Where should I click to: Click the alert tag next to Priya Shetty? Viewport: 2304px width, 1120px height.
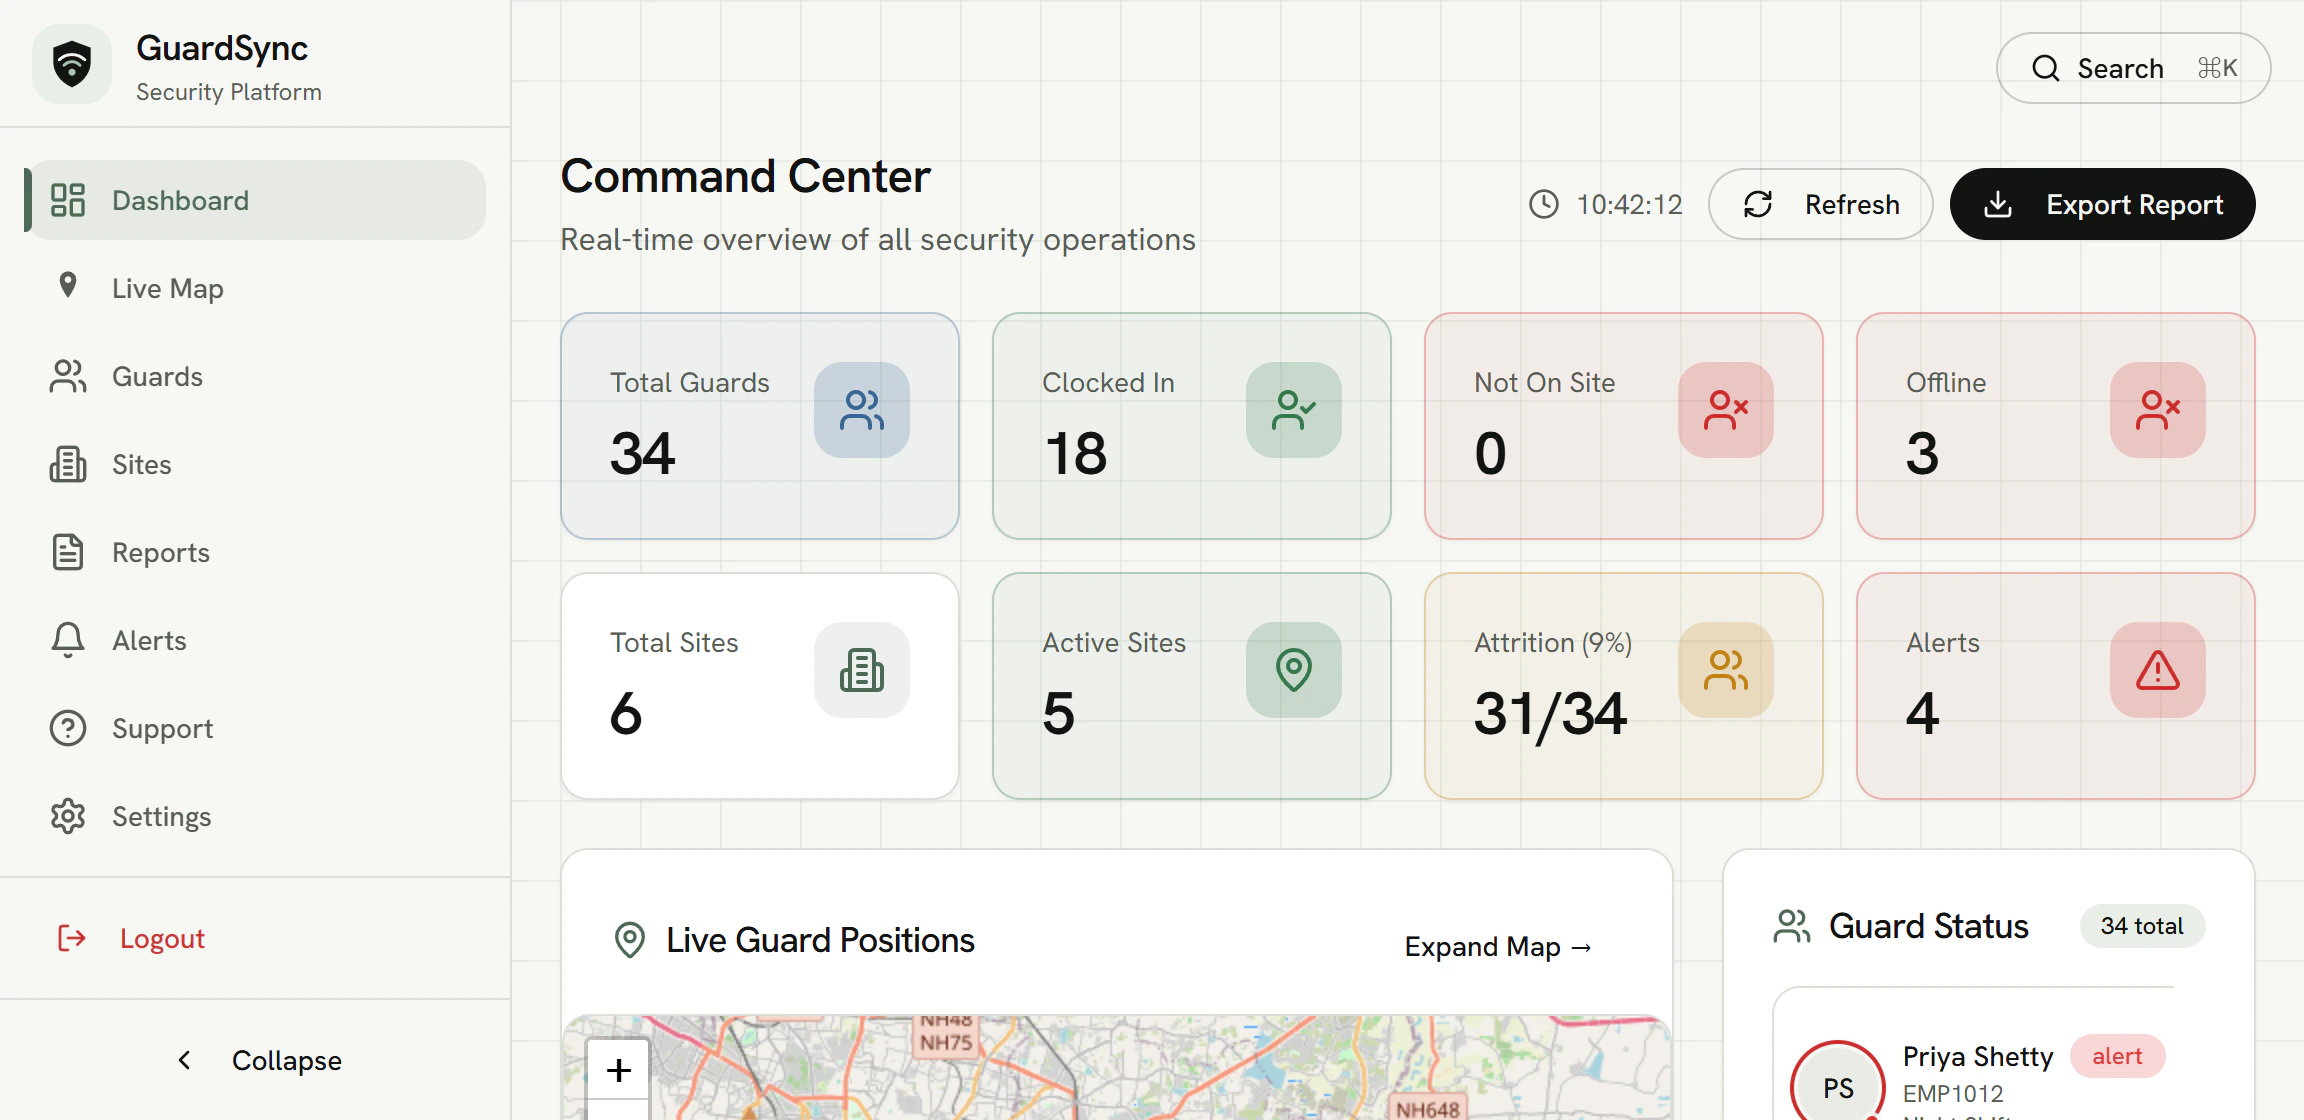[x=2117, y=1056]
